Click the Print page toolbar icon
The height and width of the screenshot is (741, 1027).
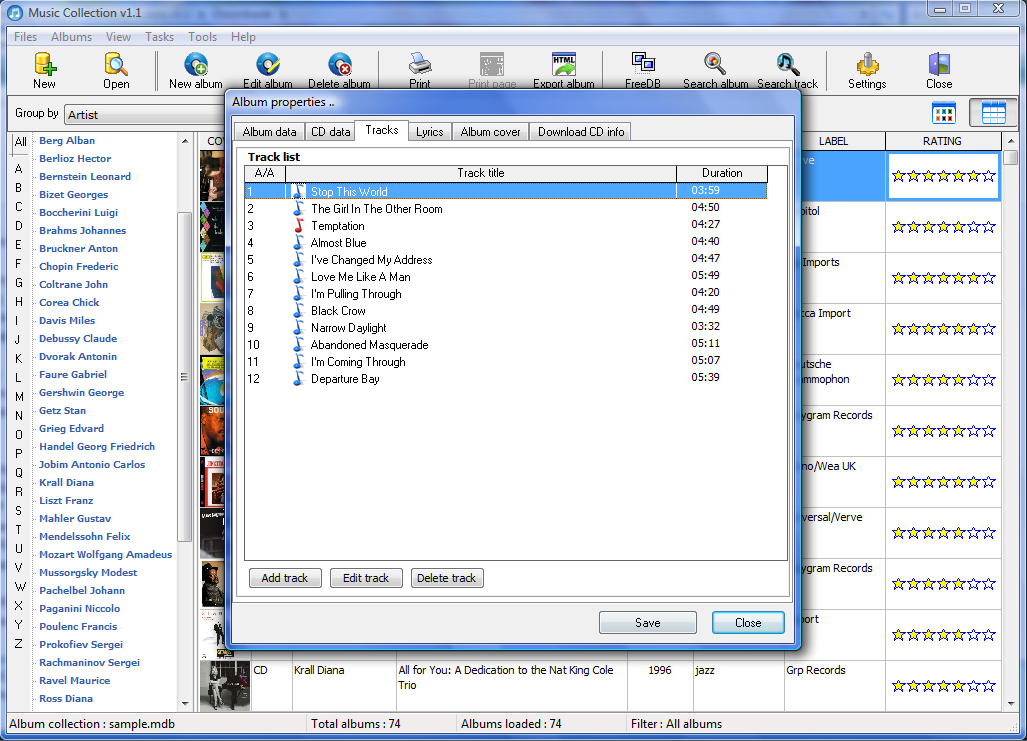click(492, 64)
